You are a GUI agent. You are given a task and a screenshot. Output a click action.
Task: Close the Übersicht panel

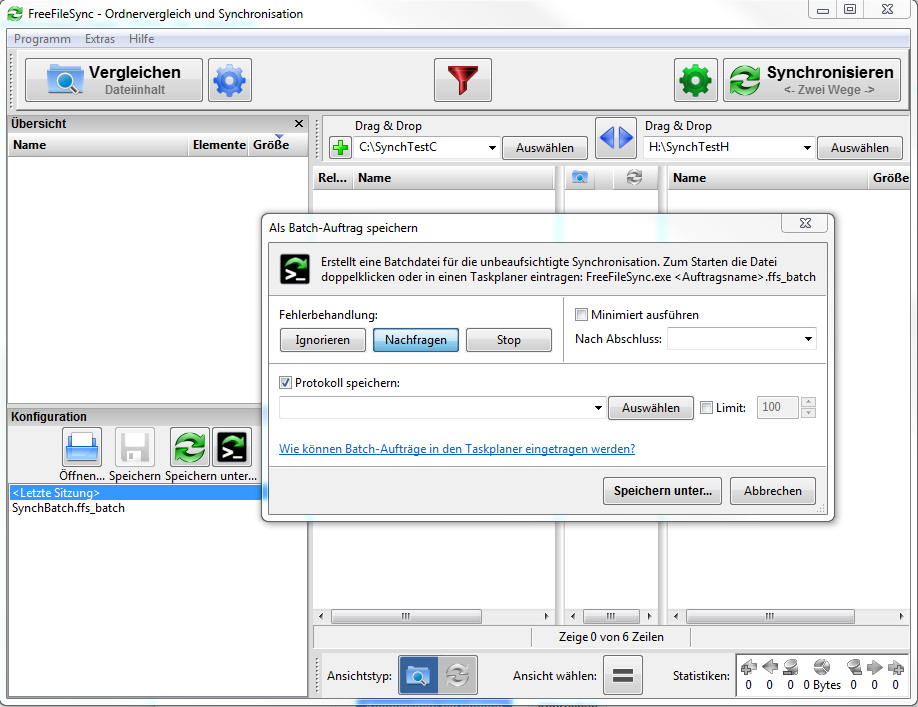pos(299,123)
